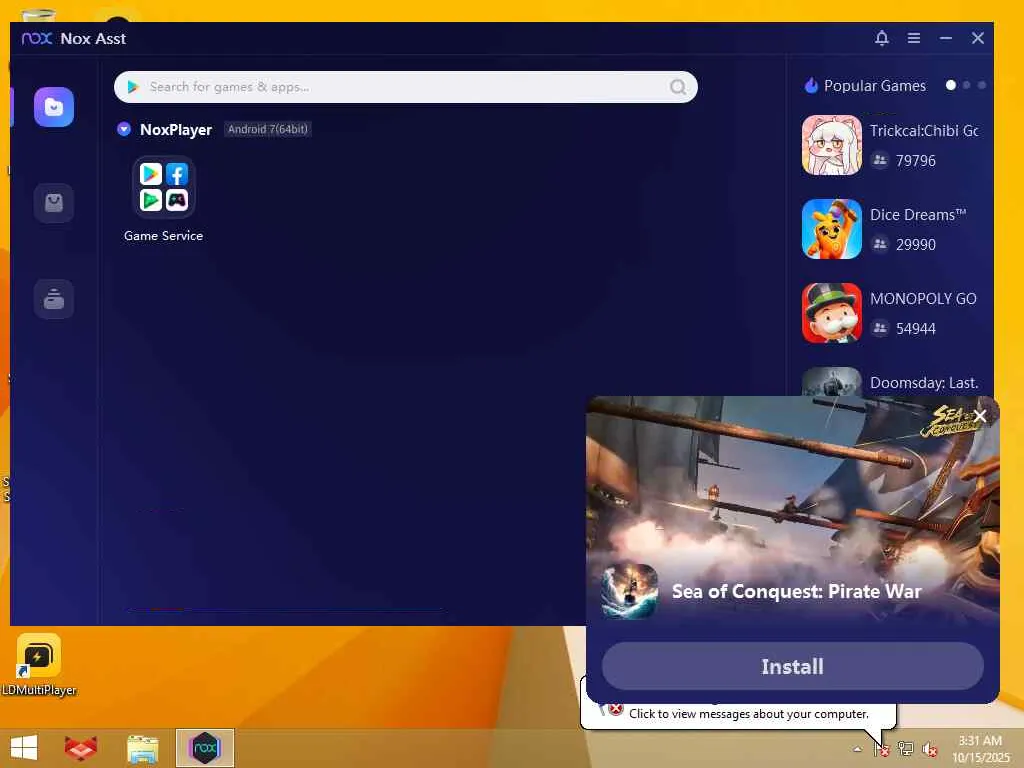Open the Game Service folder

tap(163, 187)
